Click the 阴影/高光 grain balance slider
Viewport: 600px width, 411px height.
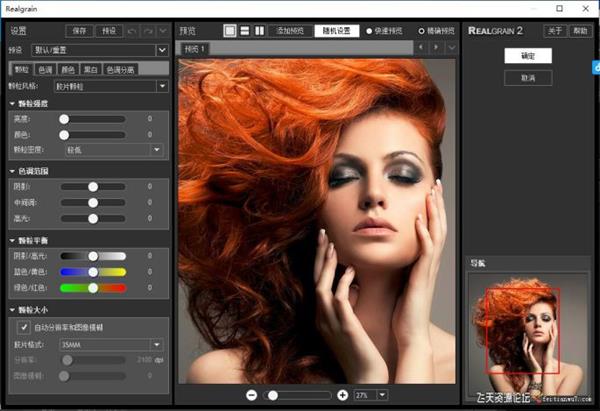(x=93, y=256)
